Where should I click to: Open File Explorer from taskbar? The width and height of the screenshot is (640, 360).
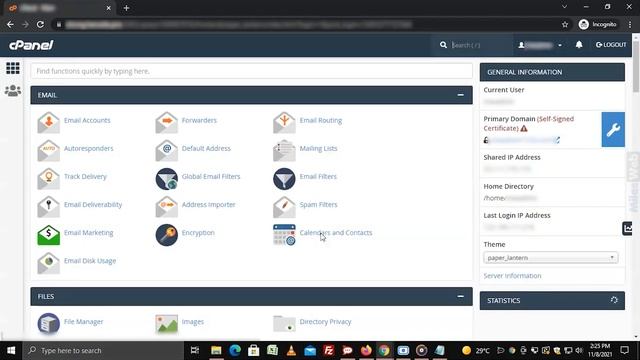click(x=216, y=350)
